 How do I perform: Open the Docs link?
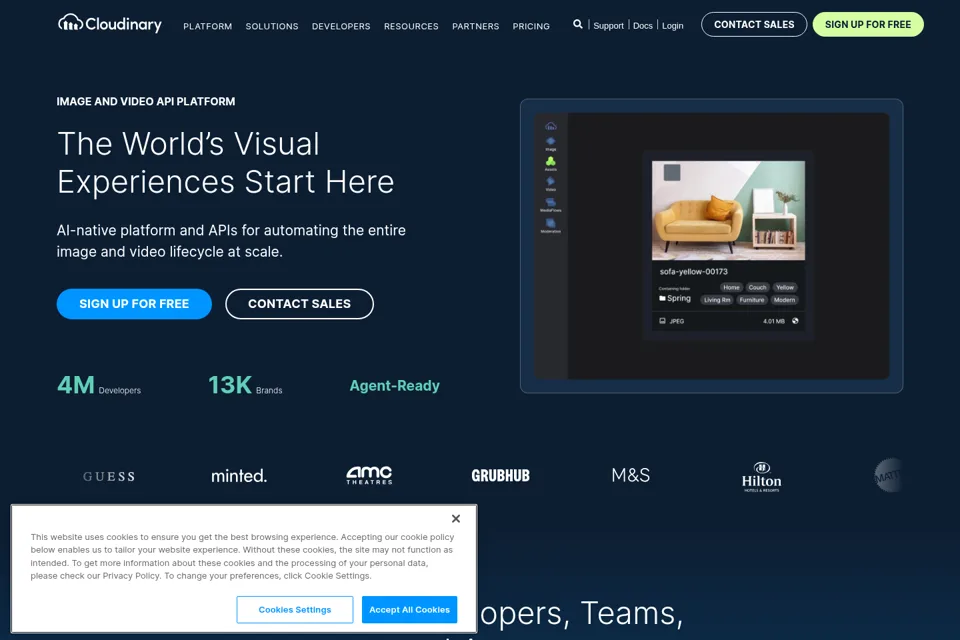(x=642, y=26)
